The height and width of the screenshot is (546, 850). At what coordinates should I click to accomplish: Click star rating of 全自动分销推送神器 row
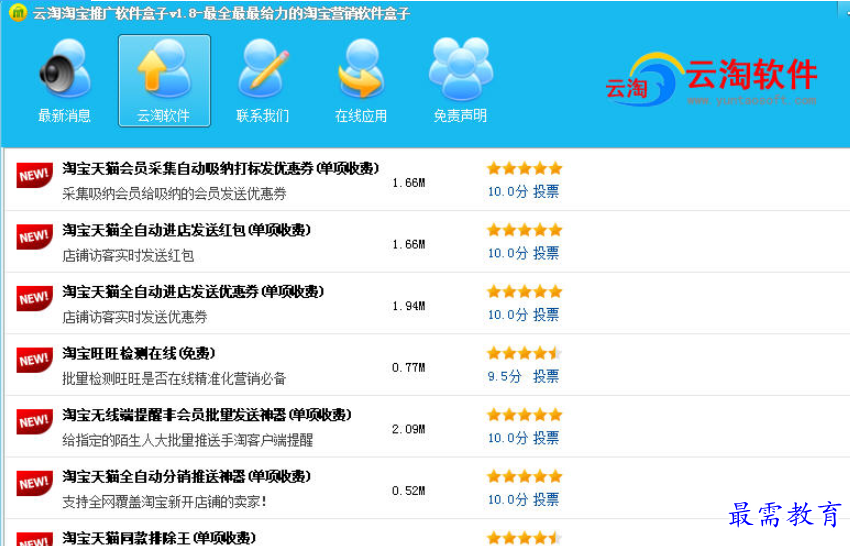tap(524, 477)
